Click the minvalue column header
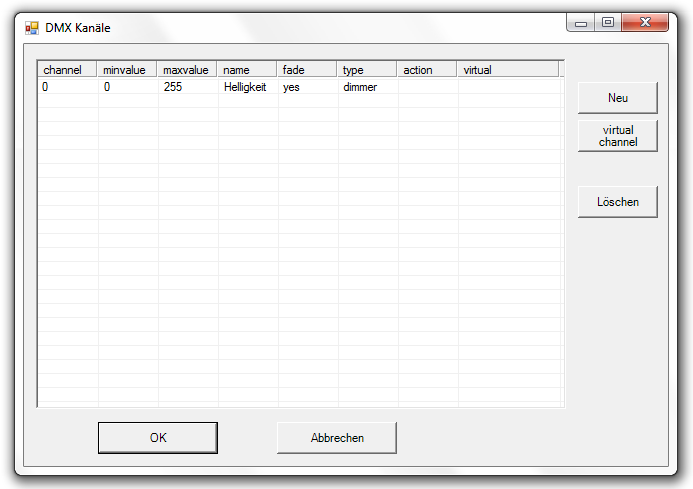Image resolution: width=693 pixels, height=489 pixels. click(127, 70)
